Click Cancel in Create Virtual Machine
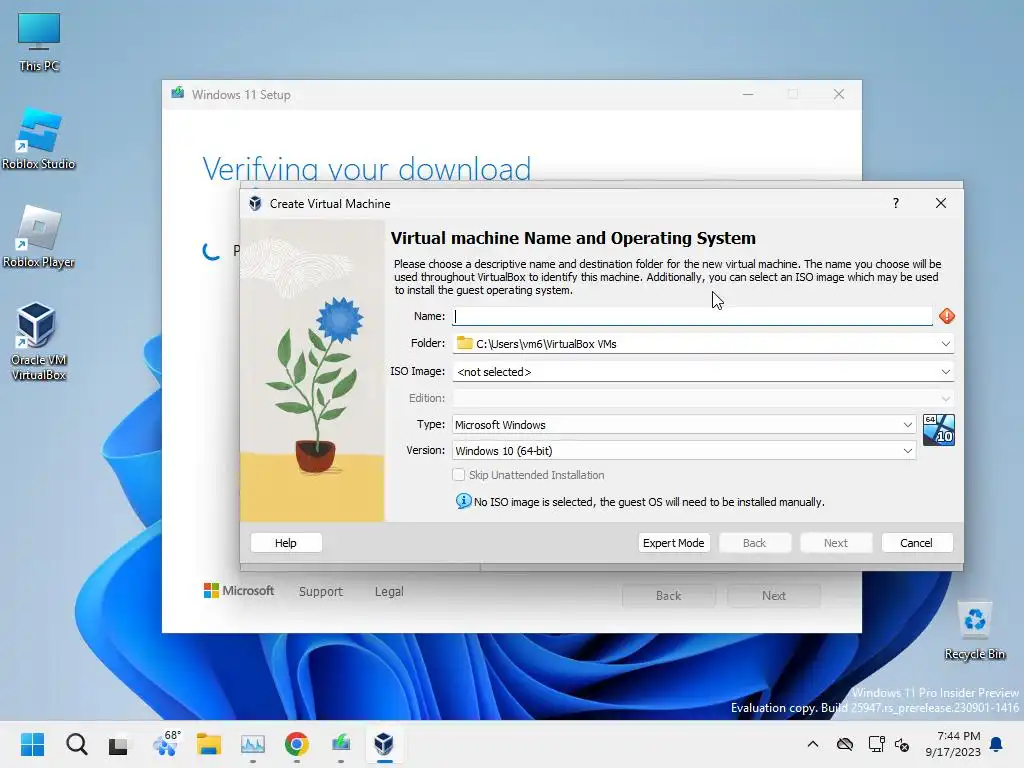 [916, 543]
